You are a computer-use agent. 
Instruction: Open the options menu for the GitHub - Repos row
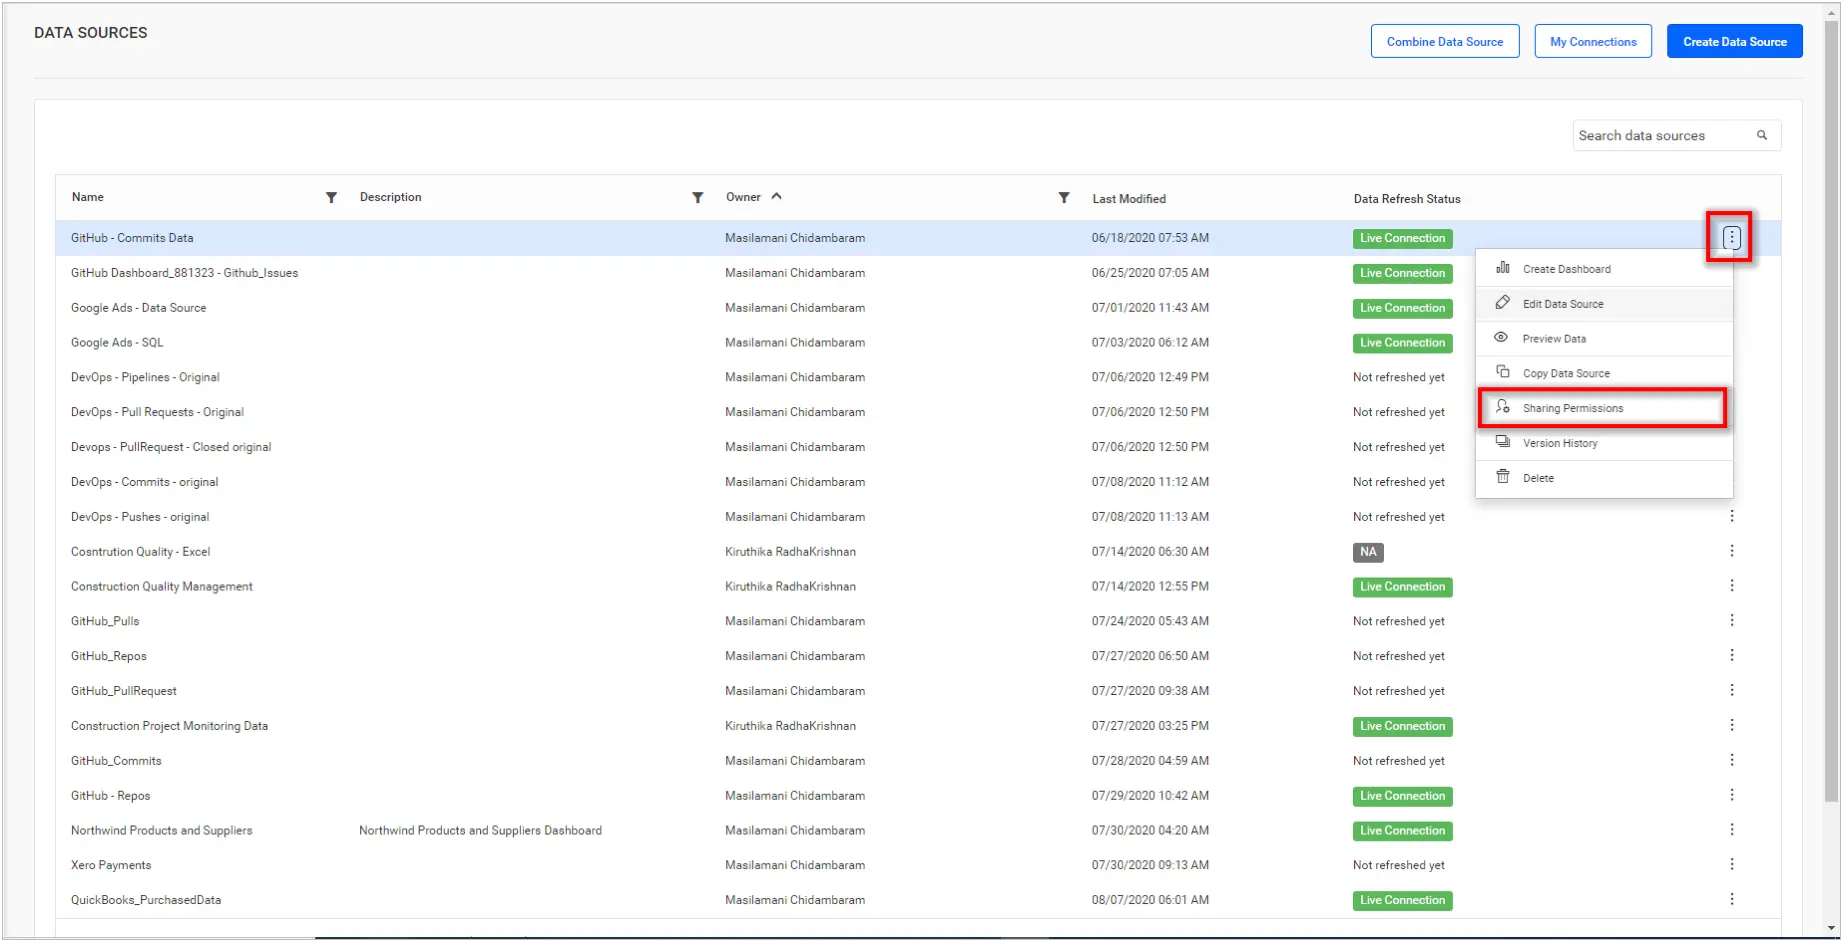coord(1731,796)
